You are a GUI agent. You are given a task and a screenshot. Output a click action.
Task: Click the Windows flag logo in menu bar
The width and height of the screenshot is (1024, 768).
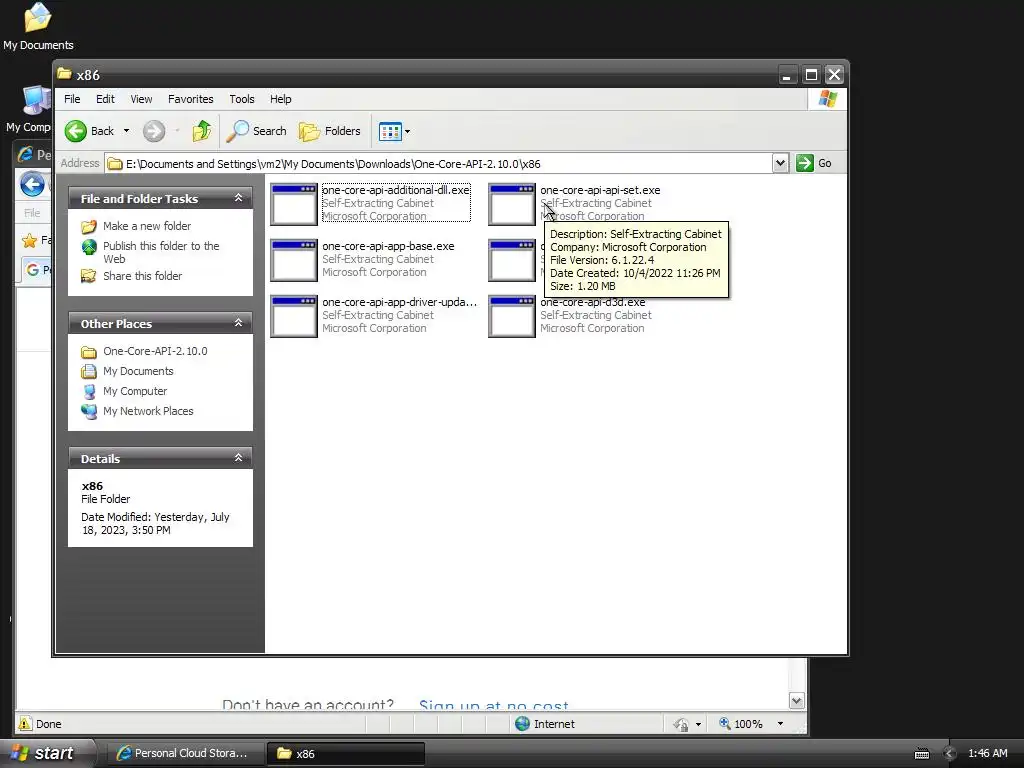pyautogui.click(x=827, y=99)
